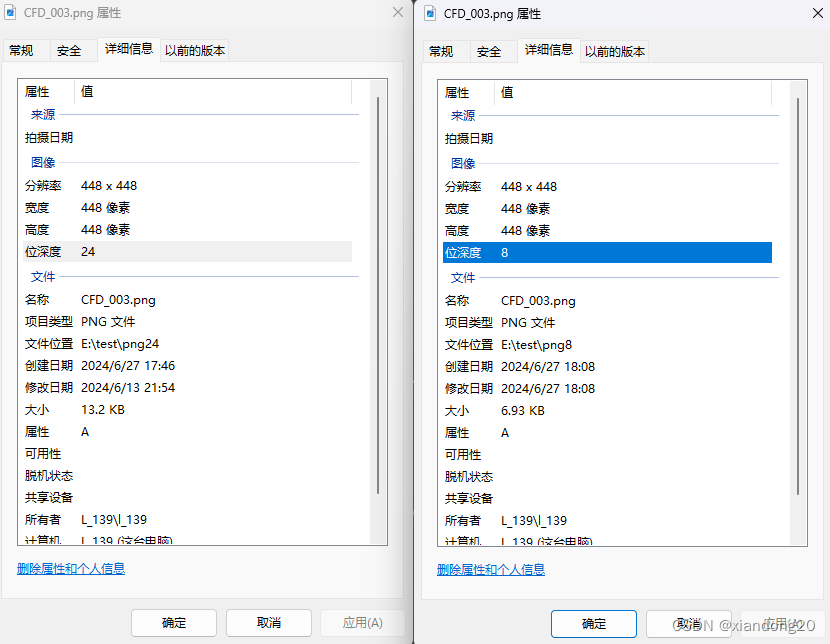Click 删除属性和个人信息 link in right window

(491, 570)
